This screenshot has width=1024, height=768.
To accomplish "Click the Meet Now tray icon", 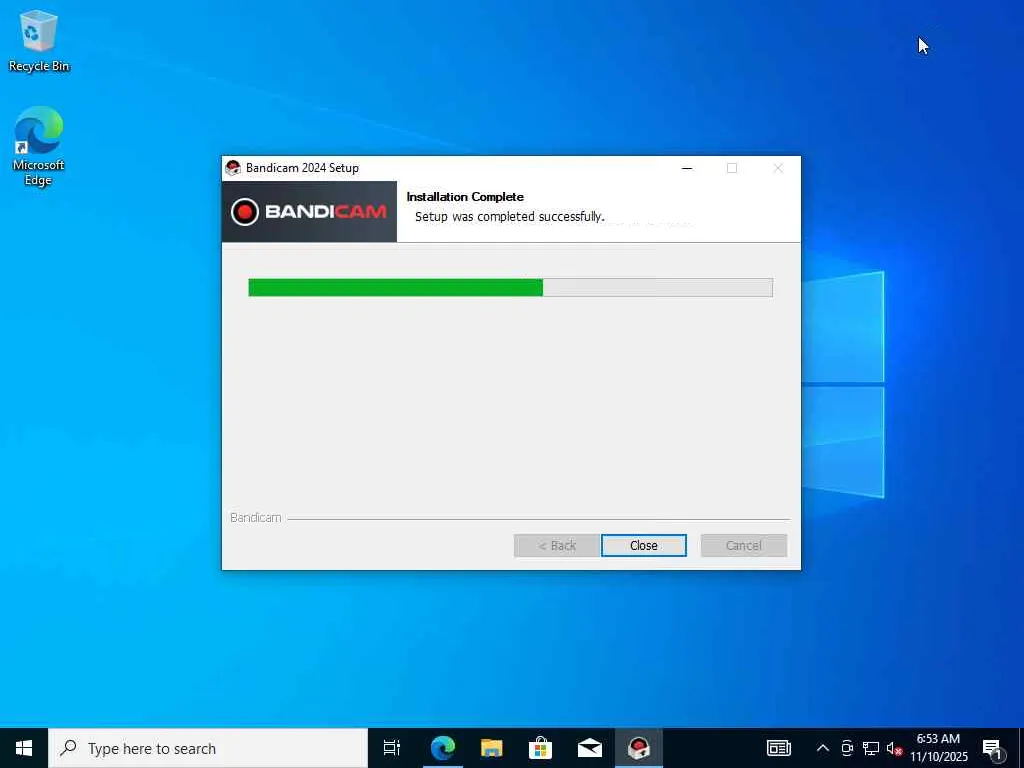I will click(x=847, y=748).
